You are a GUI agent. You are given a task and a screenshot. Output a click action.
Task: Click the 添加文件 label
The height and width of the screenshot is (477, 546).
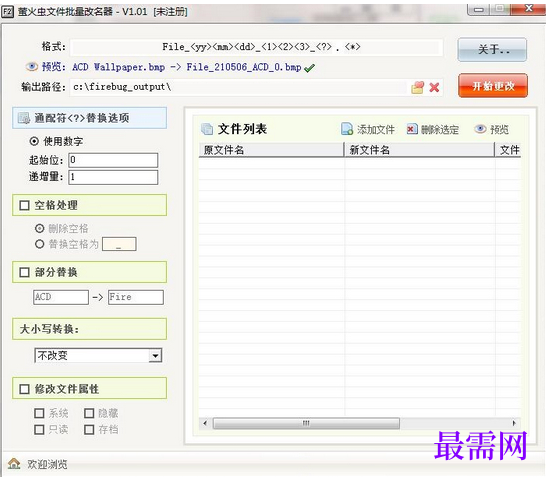pos(376,130)
